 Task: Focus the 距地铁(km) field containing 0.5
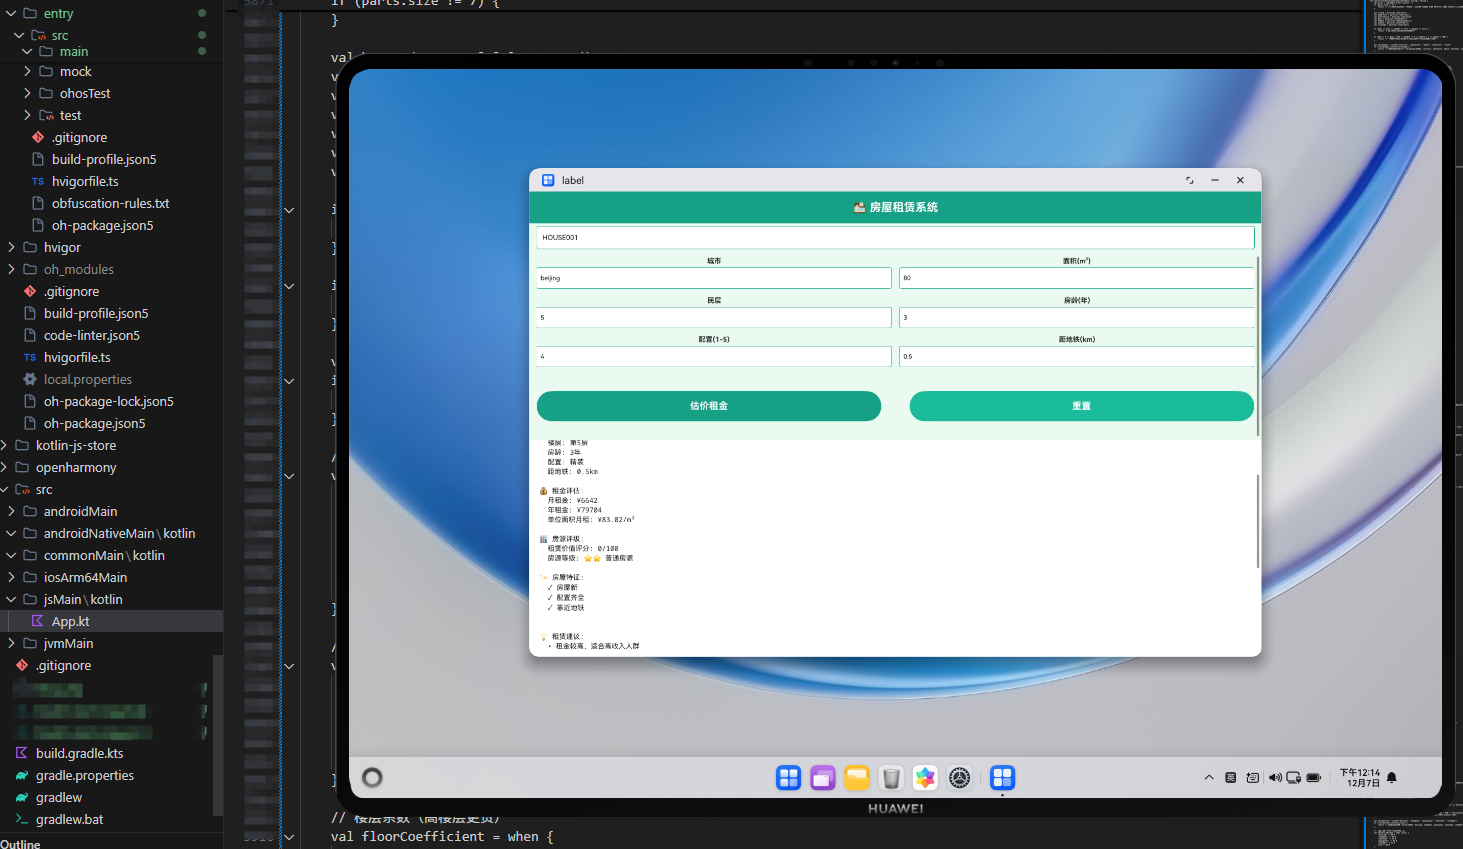pos(1076,356)
